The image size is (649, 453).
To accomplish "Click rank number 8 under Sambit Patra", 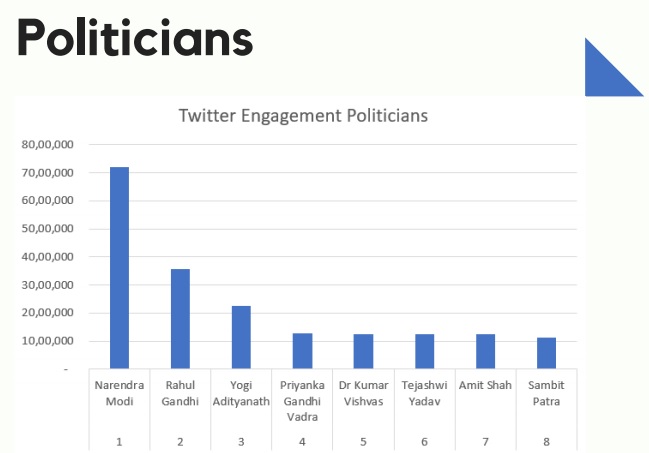I will (546, 441).
